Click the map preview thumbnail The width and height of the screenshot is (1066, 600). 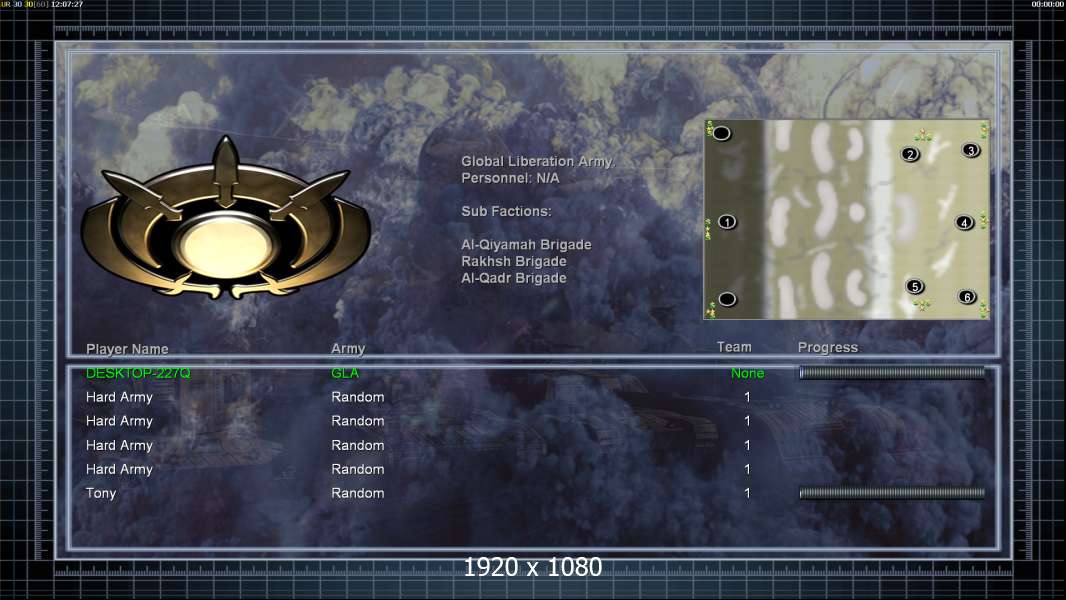[x=846, y=219]
